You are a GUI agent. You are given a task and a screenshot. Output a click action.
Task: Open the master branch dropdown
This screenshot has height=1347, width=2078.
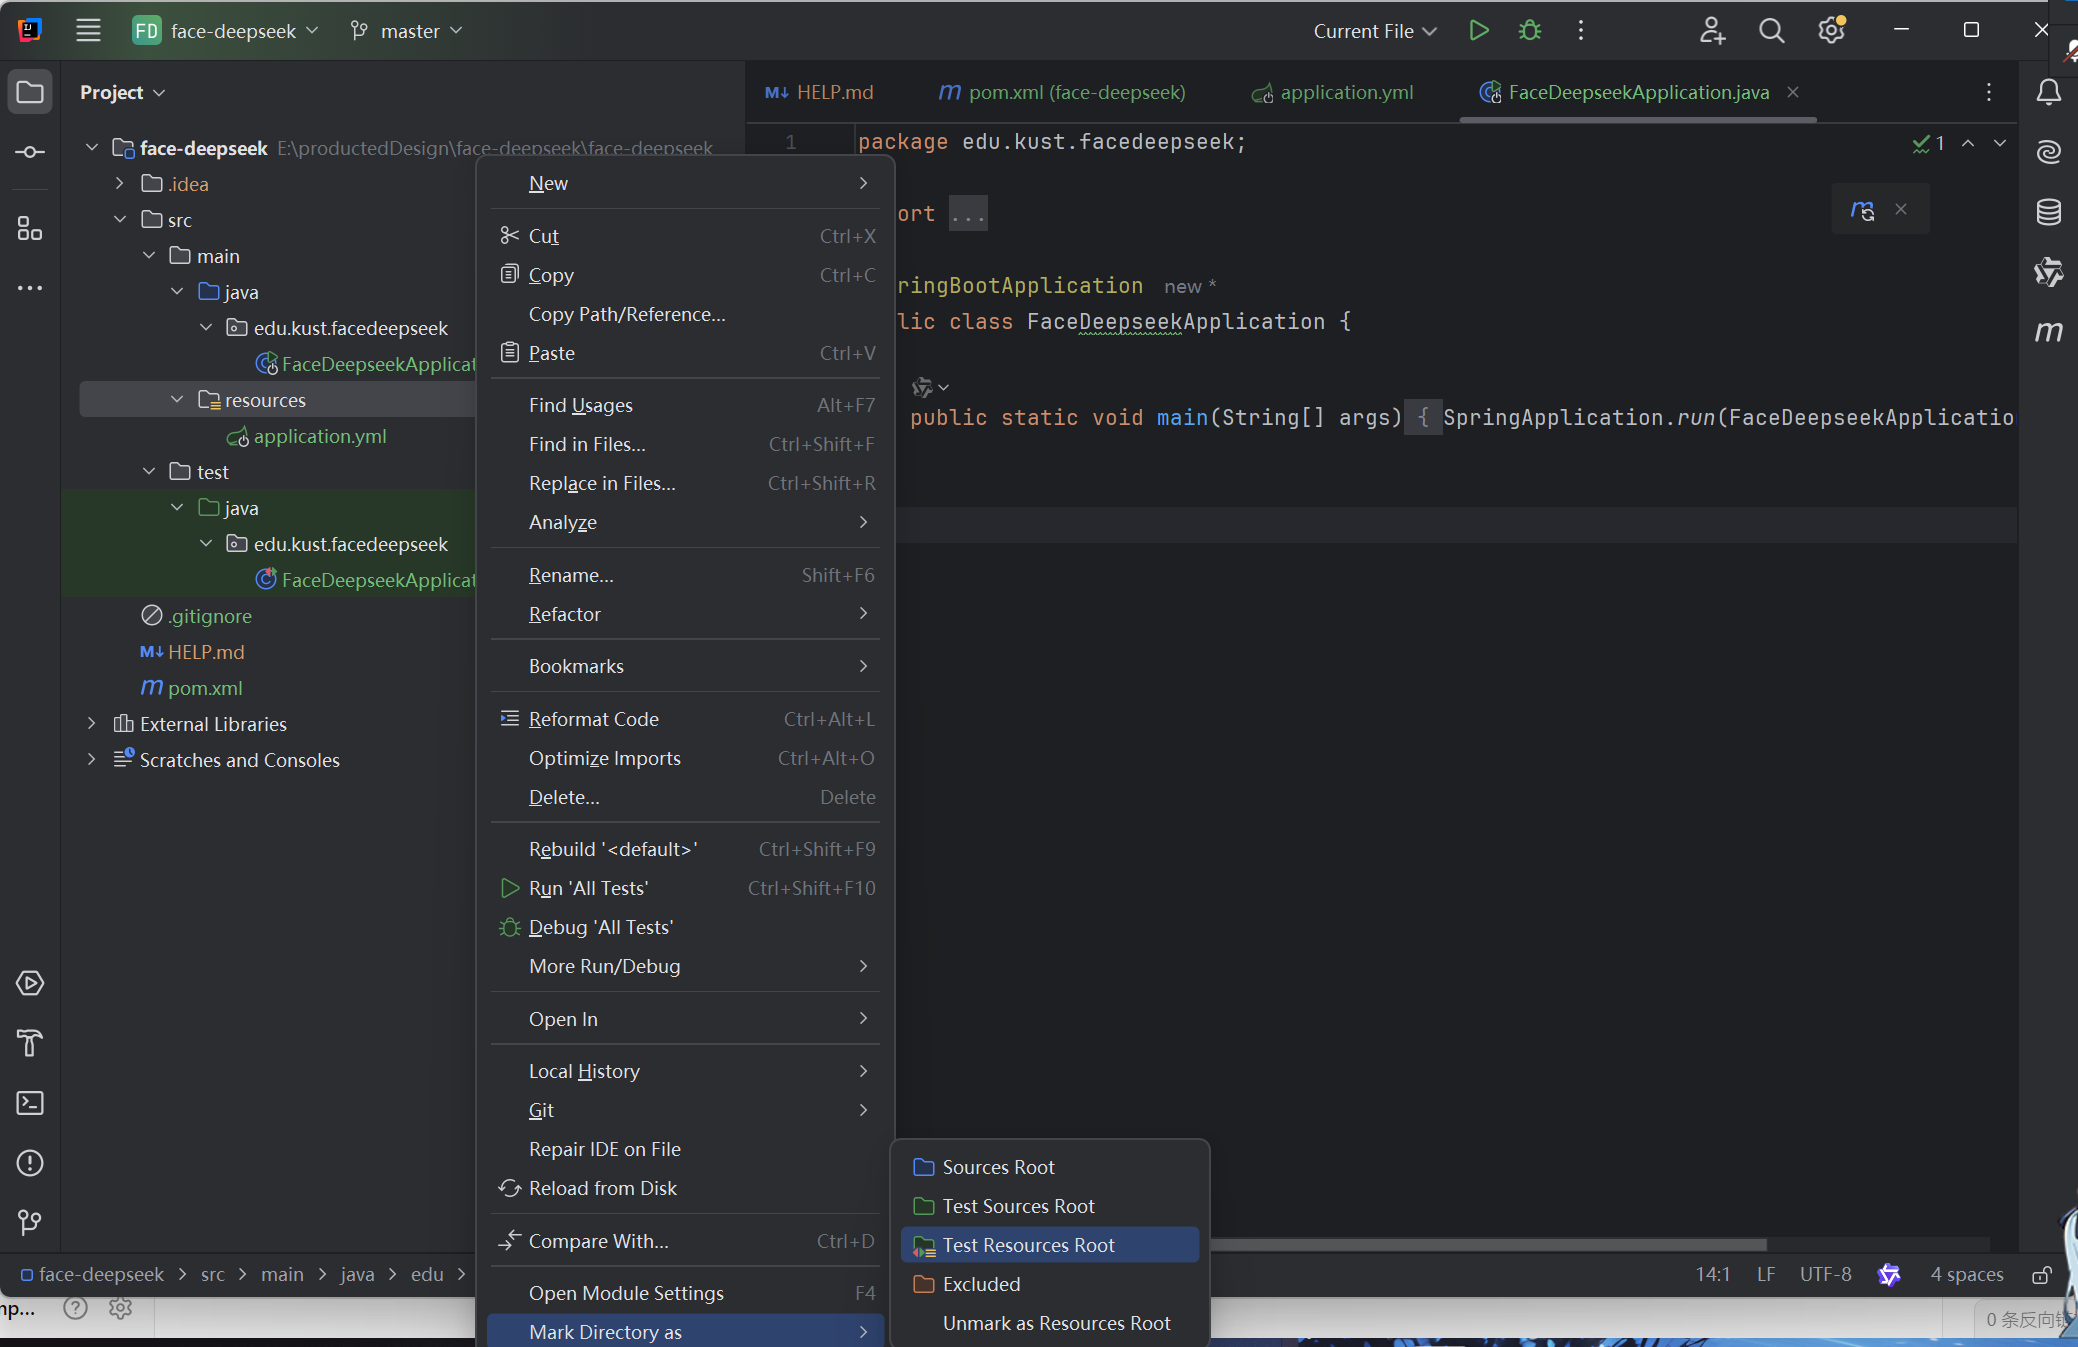tap(408, 31)
